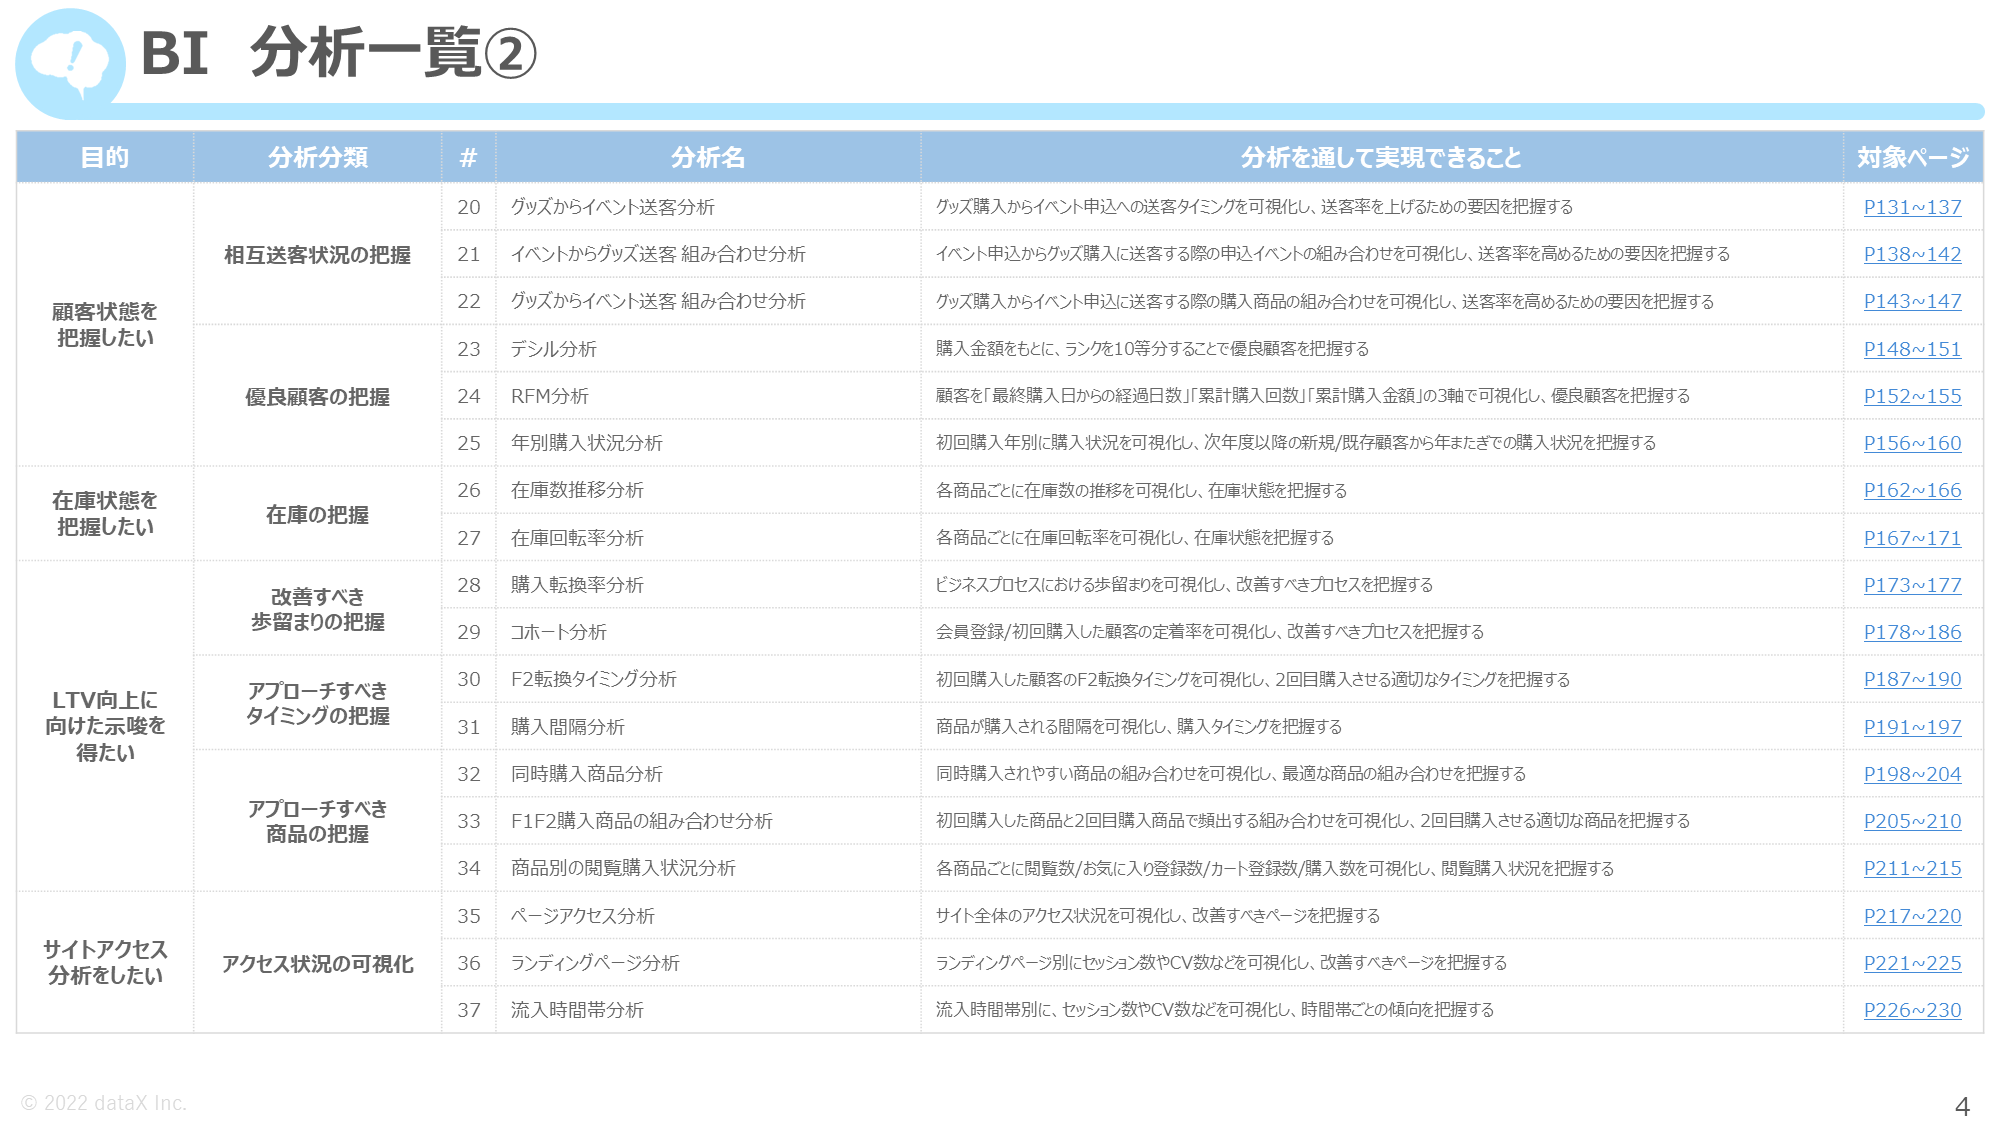The width and height of the screenshot is (2000, 1125).
Task: Click analysis name RFM分析
Action: (550, 396)
